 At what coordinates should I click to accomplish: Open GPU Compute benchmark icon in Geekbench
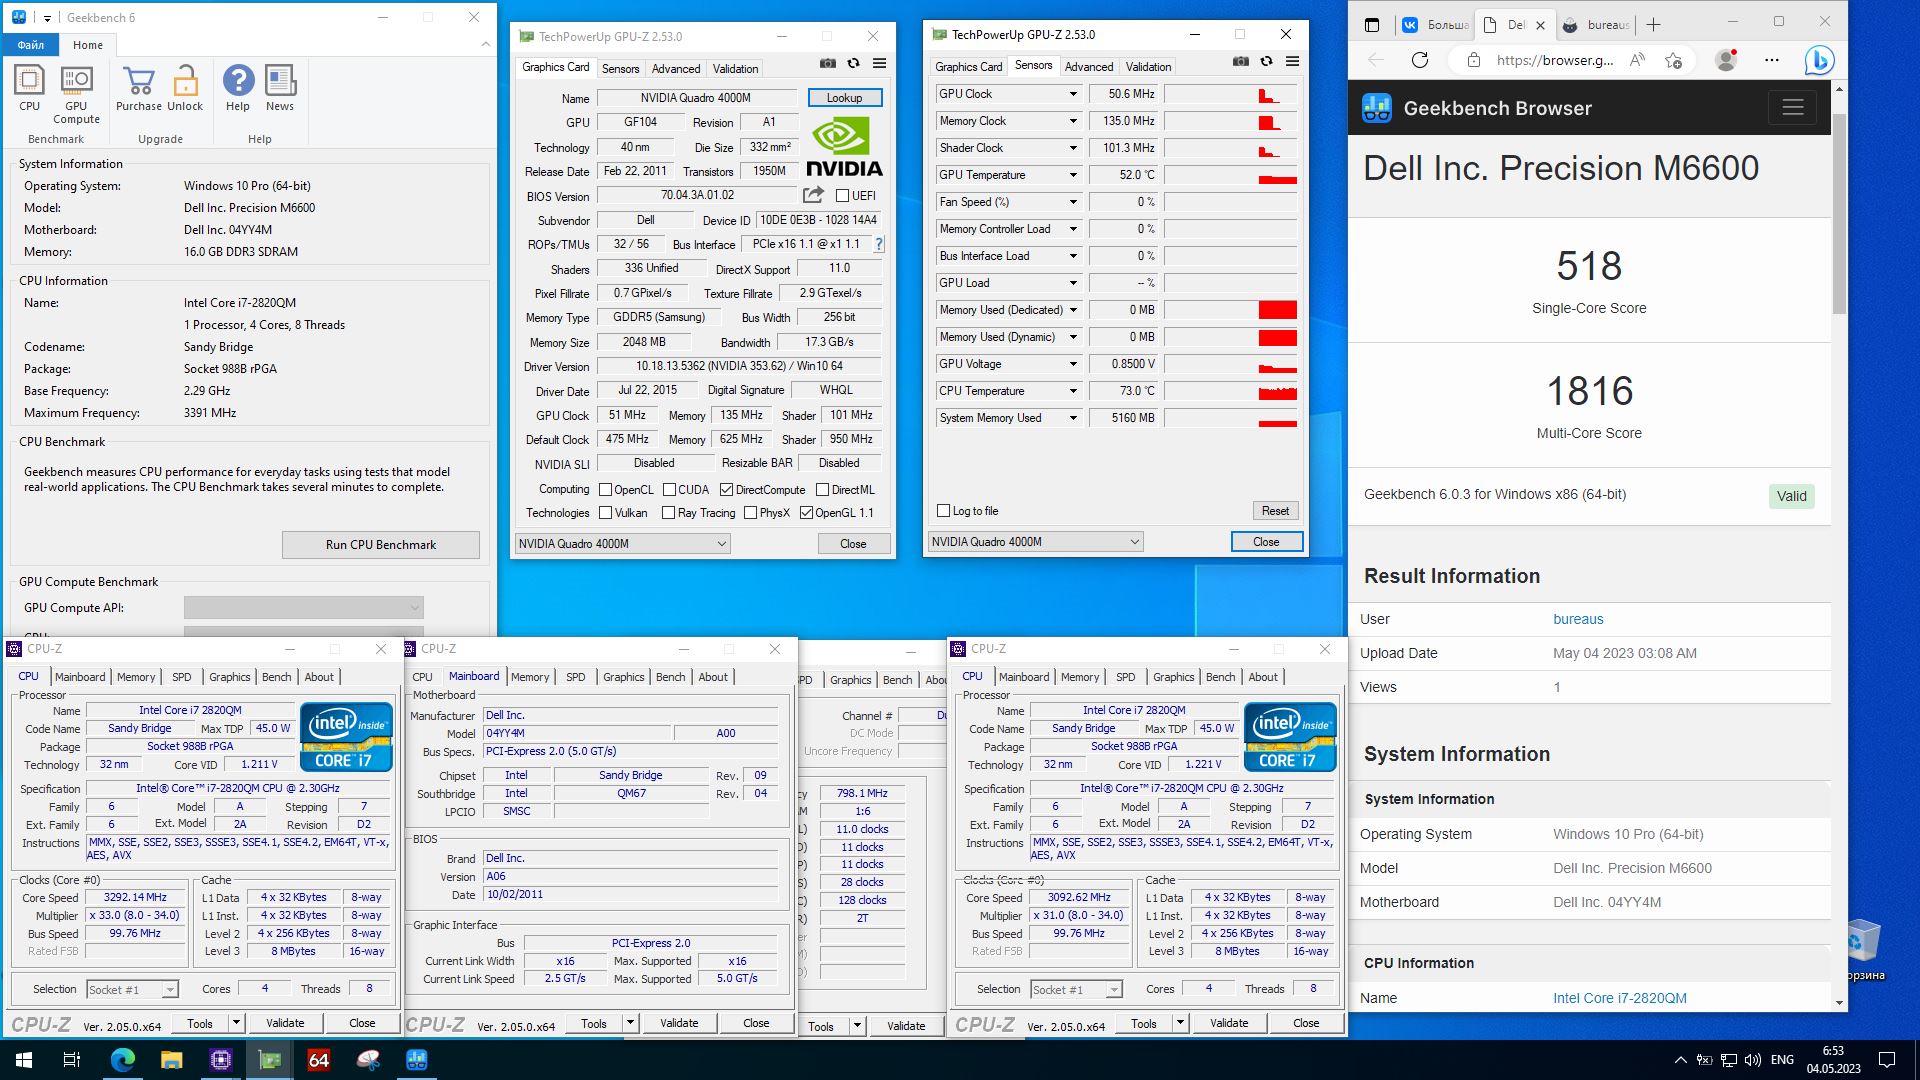(x=76, y=95)
